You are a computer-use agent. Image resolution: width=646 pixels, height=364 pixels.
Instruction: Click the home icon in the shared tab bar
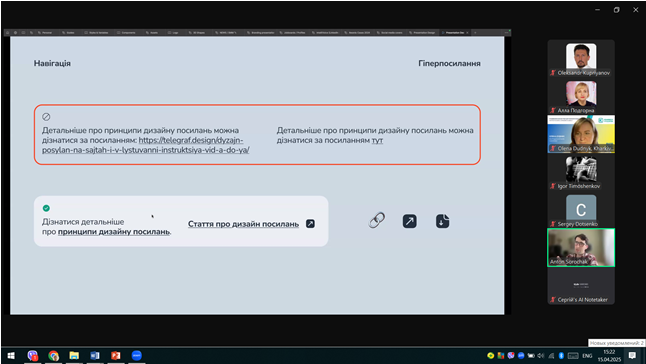(x=7, y=32)
